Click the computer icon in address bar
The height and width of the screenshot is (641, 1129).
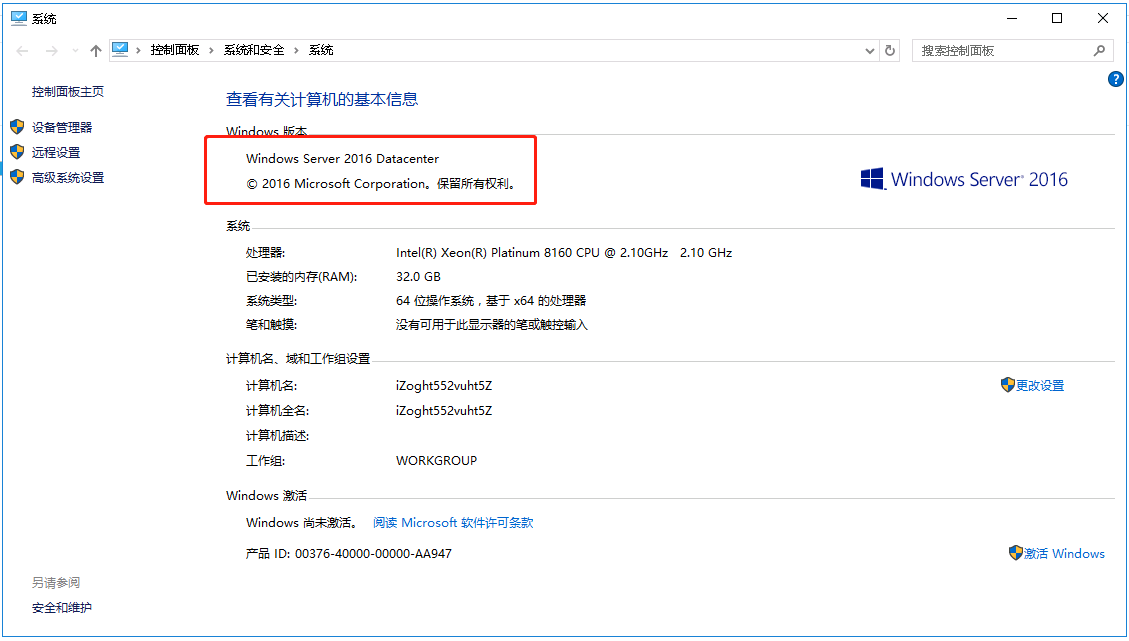pyautogui.click(x=120, y=50)
